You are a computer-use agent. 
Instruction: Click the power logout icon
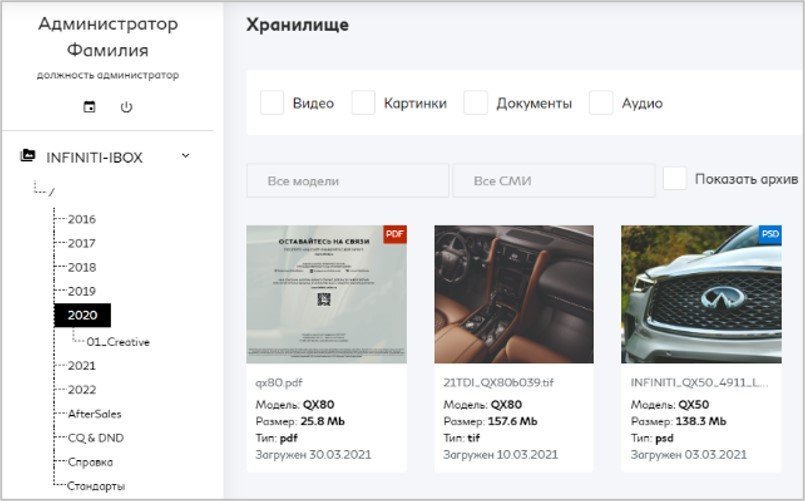[x=126, y=107]
